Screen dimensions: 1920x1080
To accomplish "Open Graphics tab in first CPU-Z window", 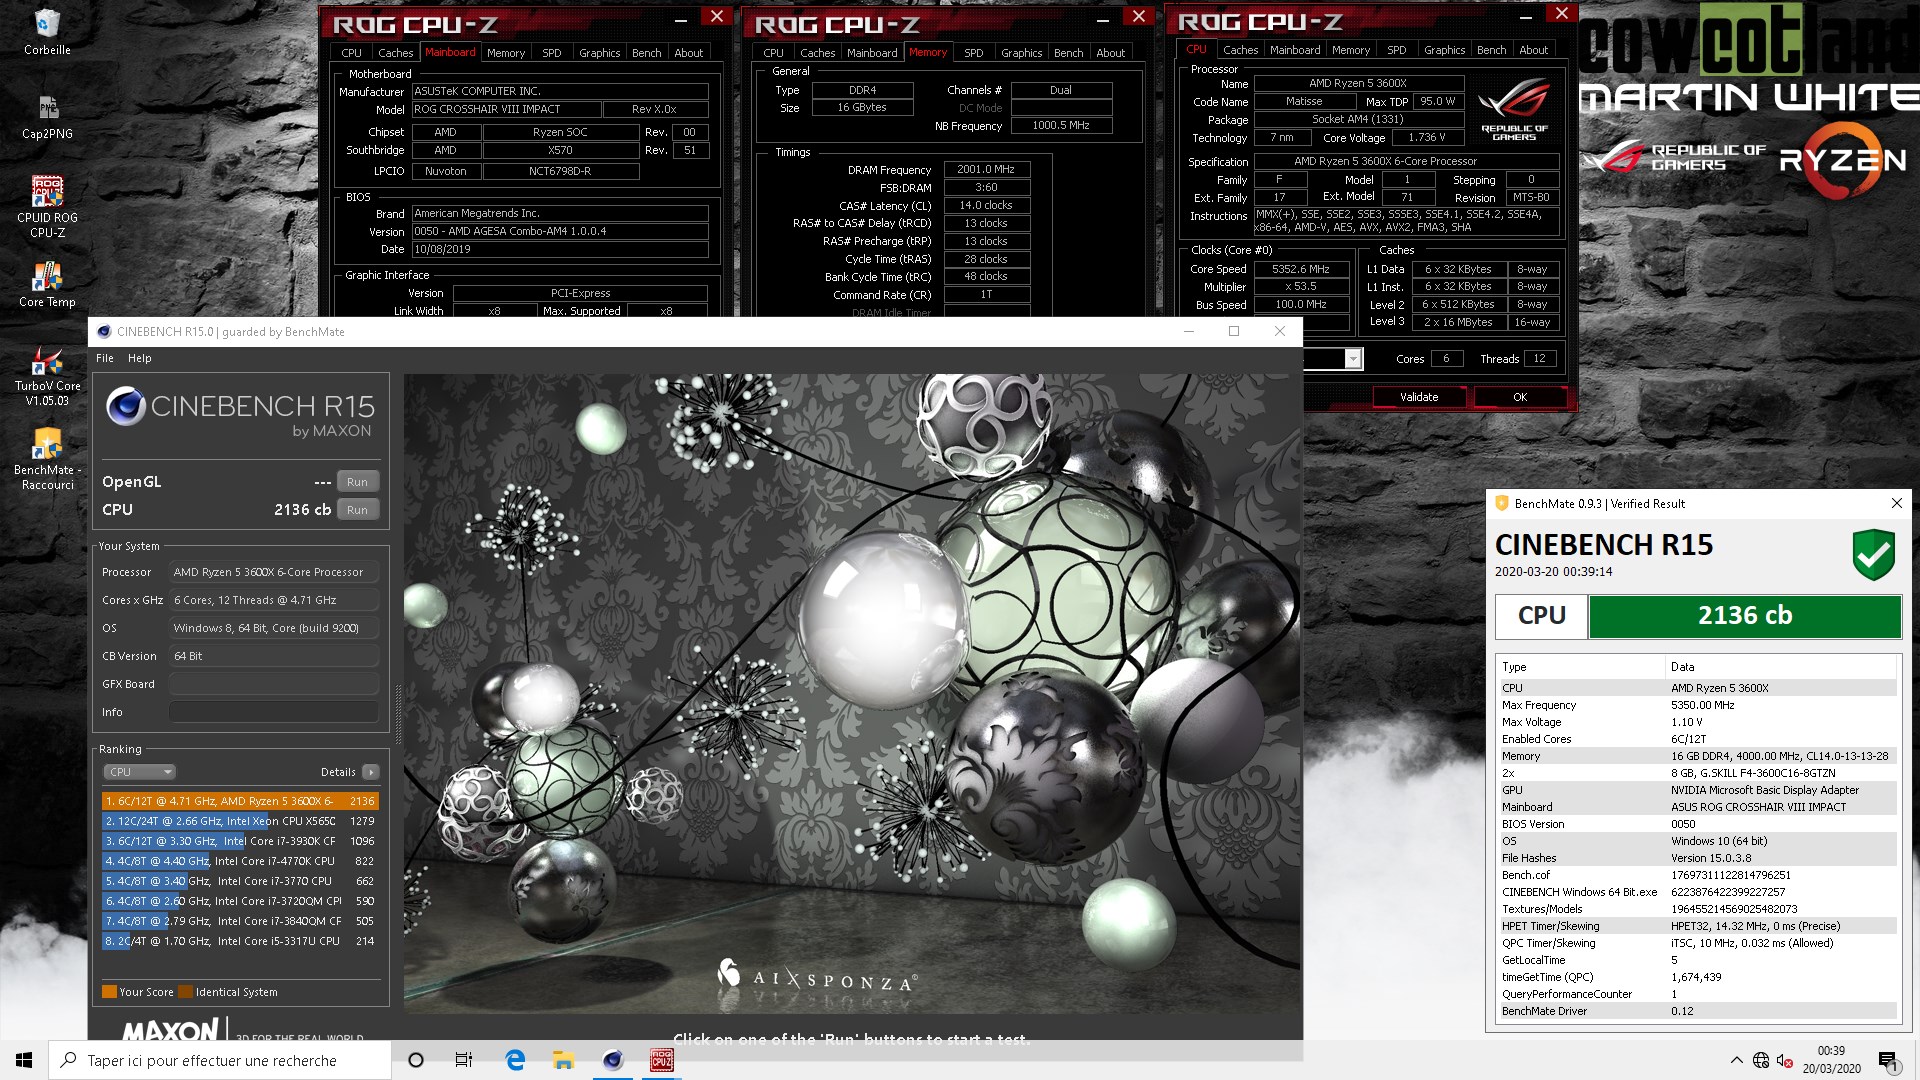I will coord(599,52).
